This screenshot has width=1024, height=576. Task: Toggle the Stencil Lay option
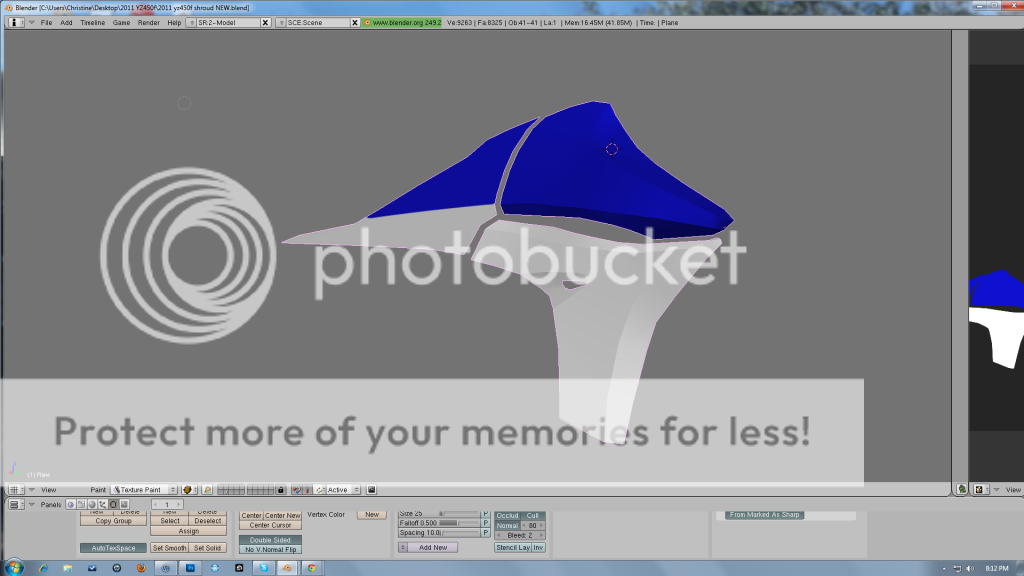coord(513,548)
